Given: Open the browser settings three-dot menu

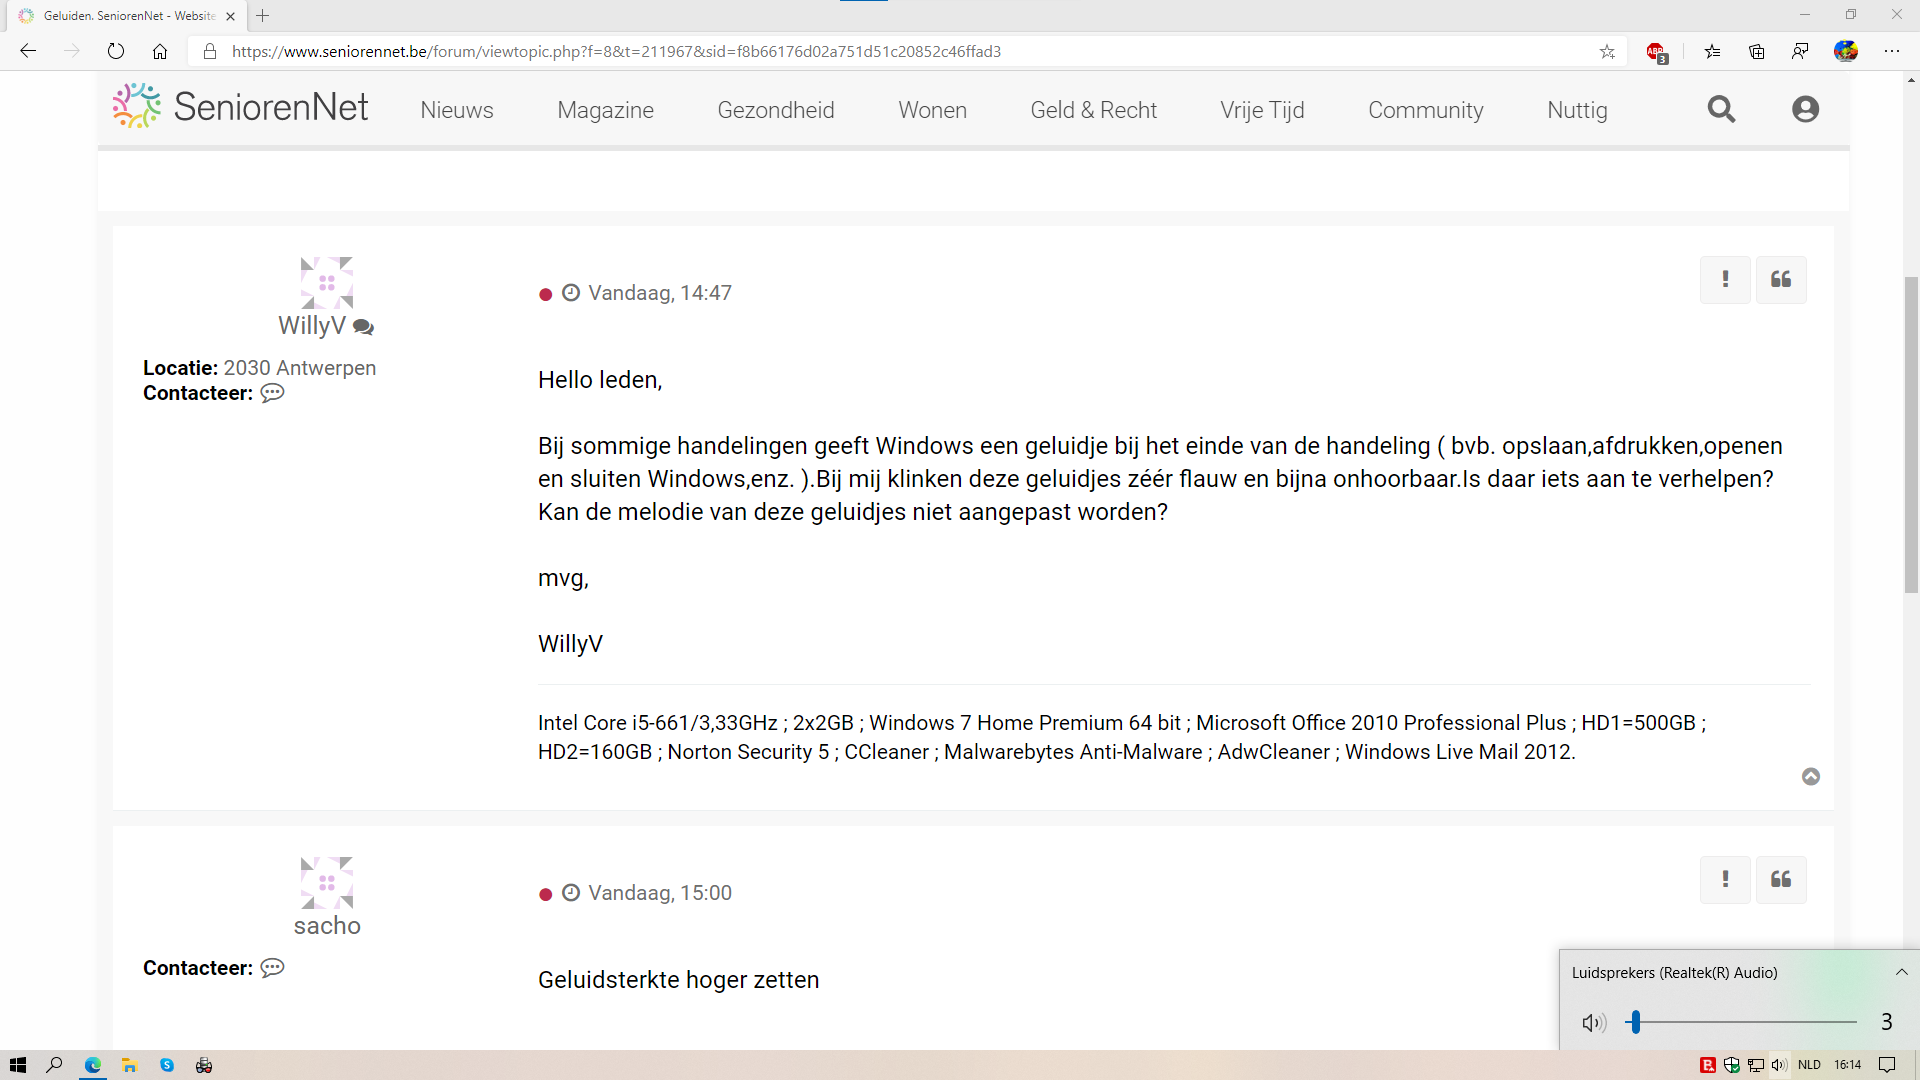Looking at the screenshot, I should [1893, 51].
